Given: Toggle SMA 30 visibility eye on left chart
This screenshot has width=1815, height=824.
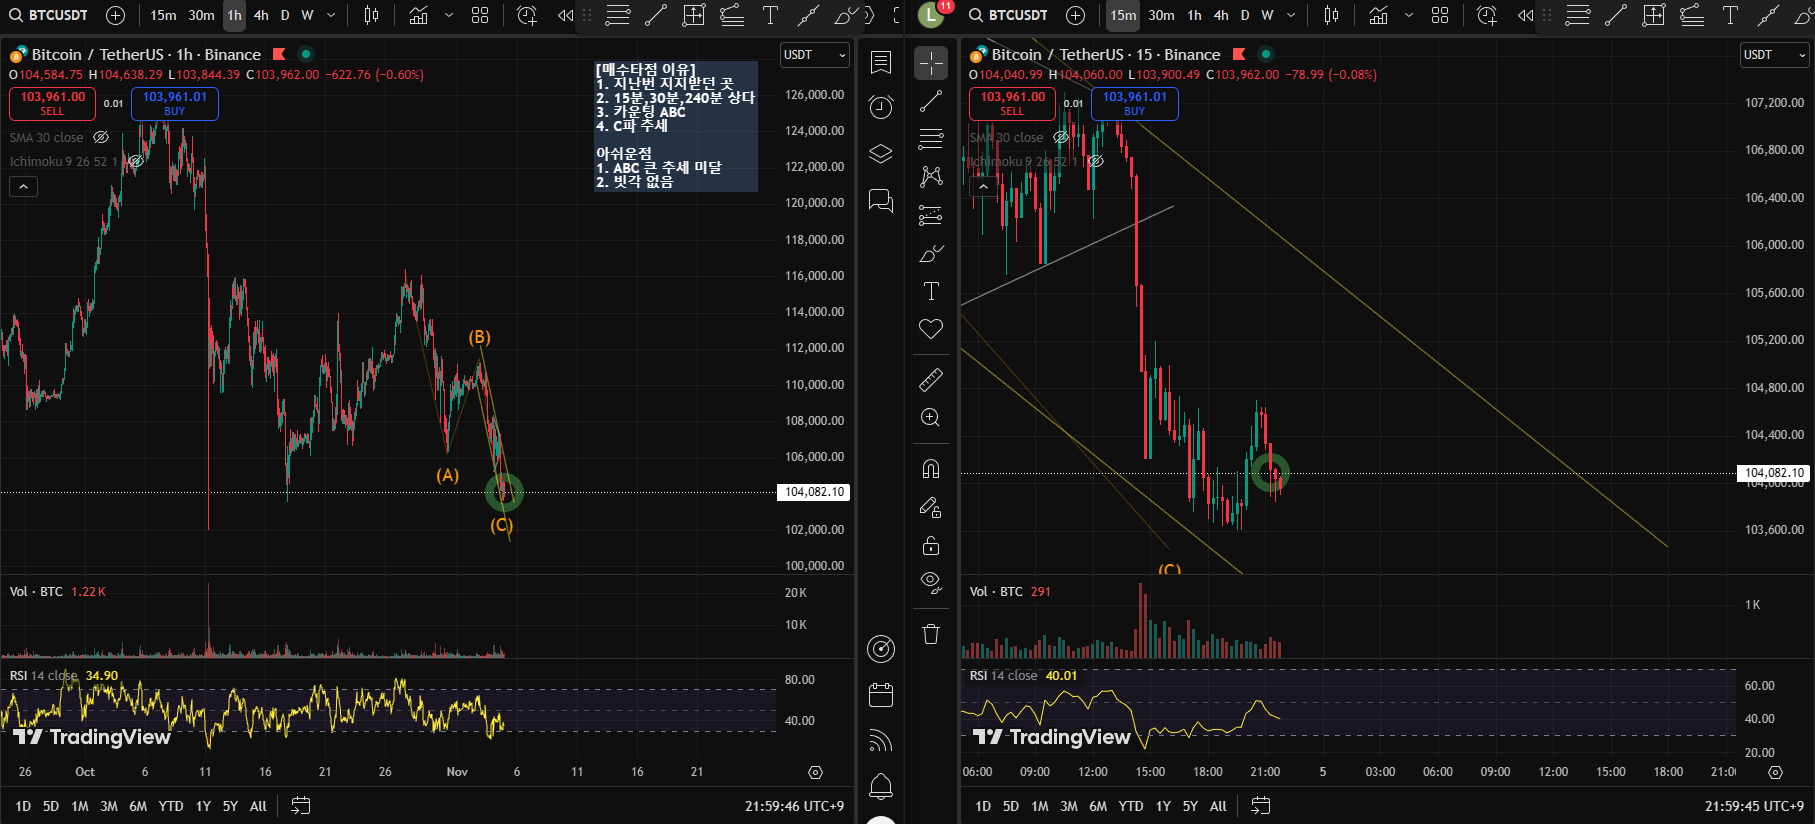Looking at the screenshot, I should pos(101,137).
